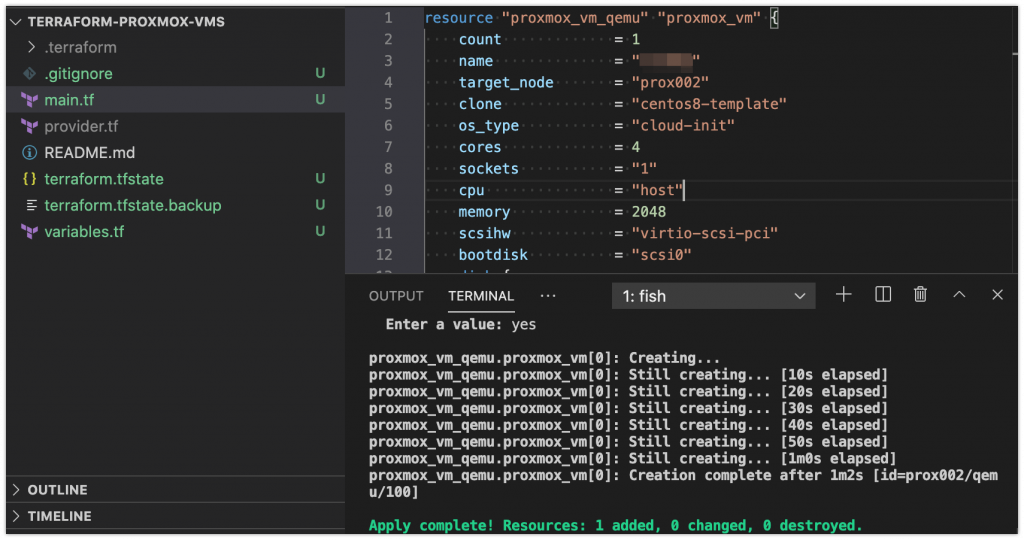Click the memory value 2048
The height and width of the screenshot is (540, 1024).
click(x=648, y=212)
